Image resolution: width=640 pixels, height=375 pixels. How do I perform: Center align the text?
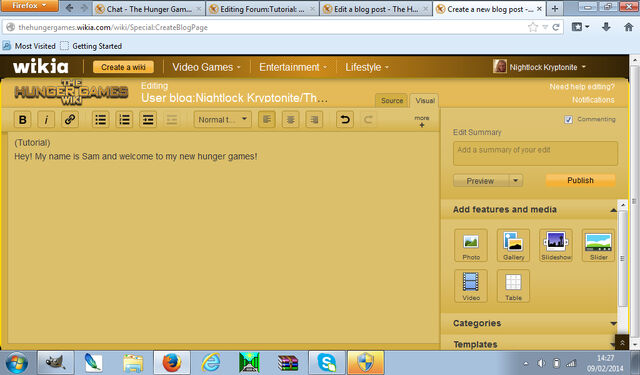290,120
